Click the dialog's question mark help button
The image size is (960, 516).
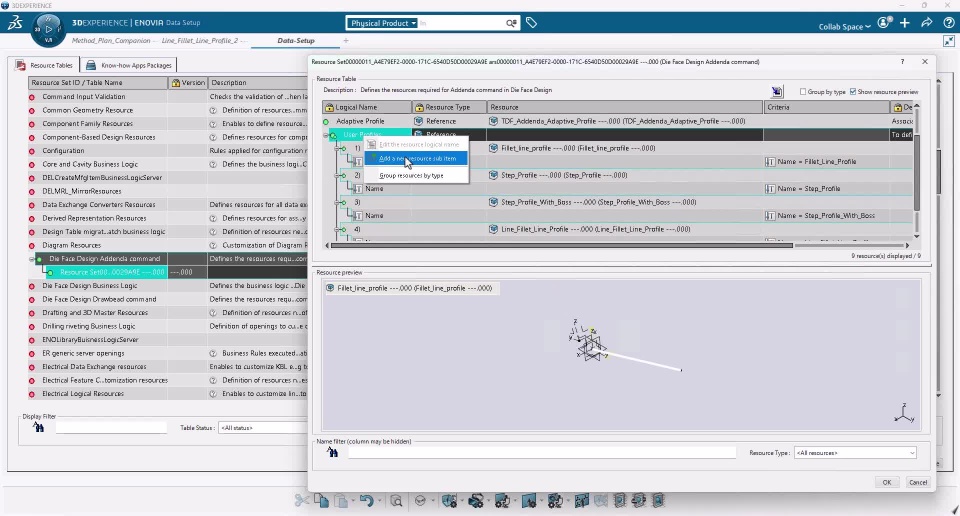(902, 62)
